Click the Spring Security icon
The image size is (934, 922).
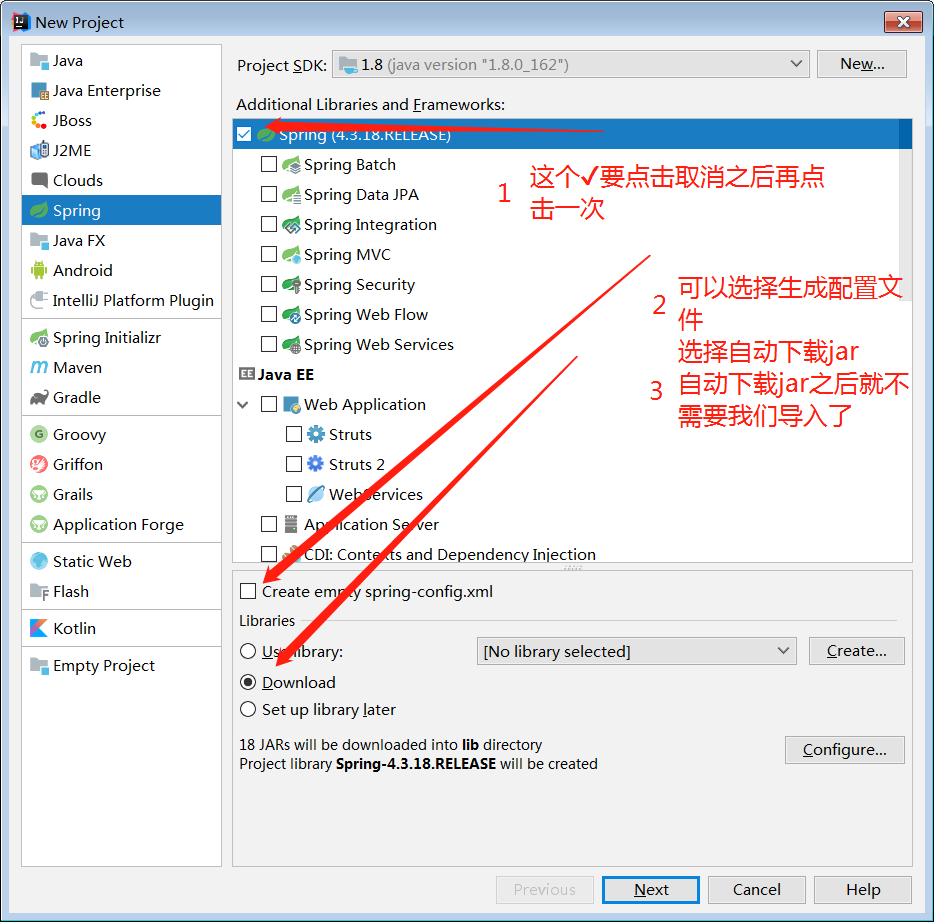291,285
